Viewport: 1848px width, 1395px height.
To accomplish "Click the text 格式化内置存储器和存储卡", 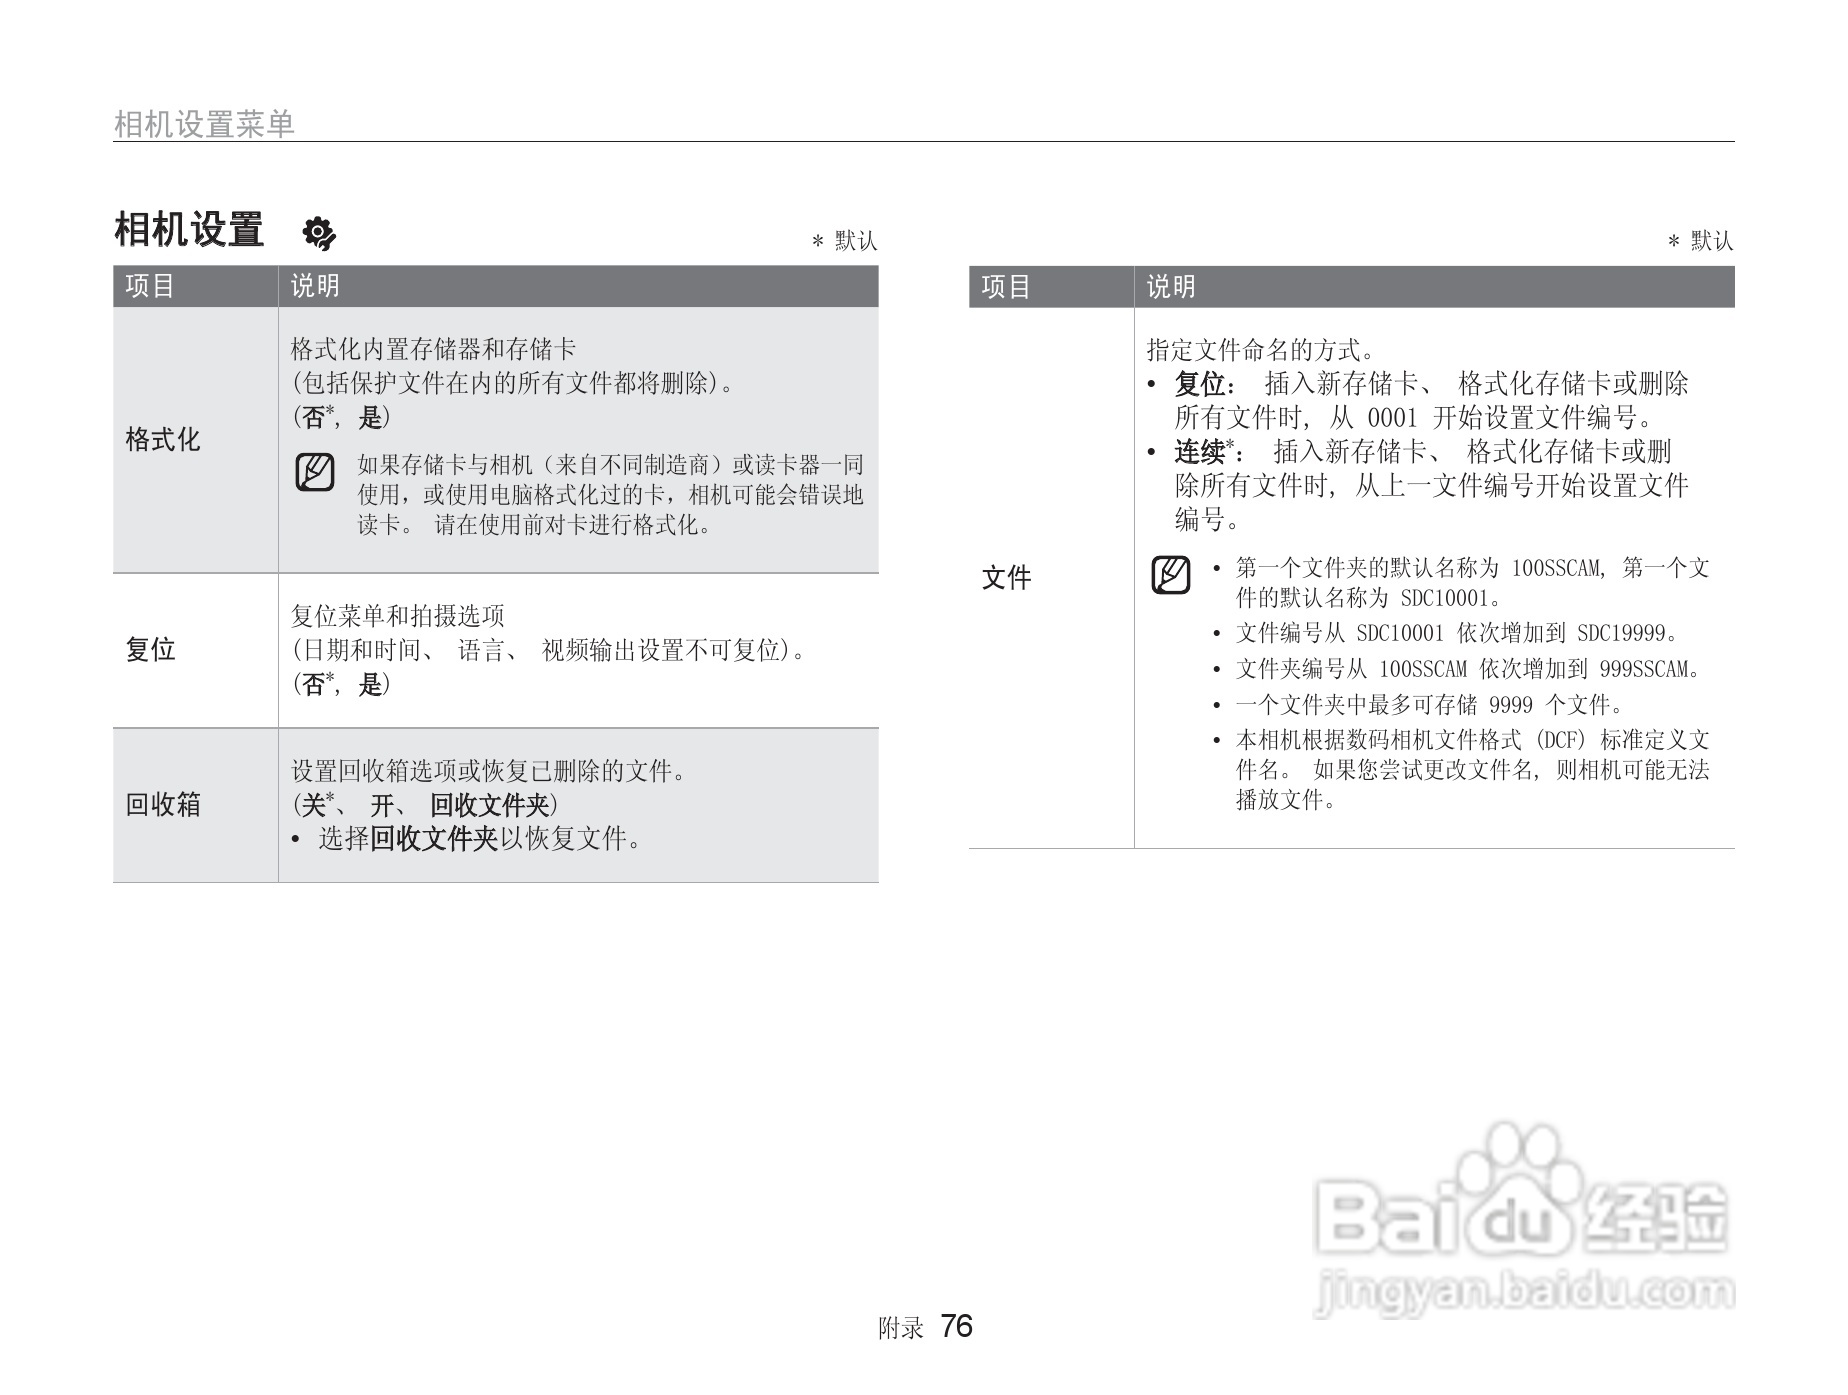I will (x=433, y=349).
